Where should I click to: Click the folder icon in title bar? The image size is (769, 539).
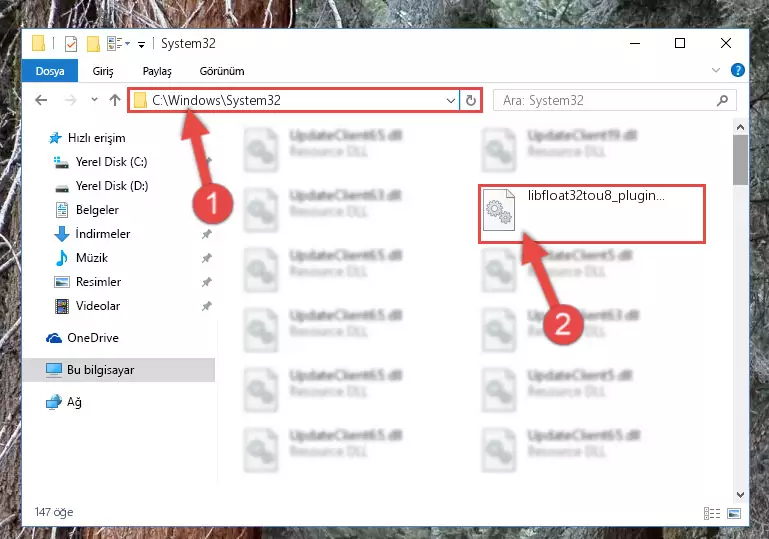[x=39, y=43]
